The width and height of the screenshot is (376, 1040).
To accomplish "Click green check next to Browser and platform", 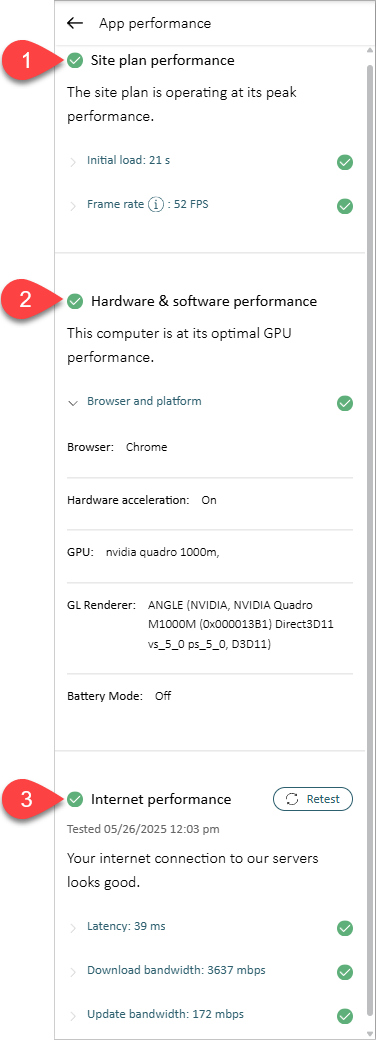I will (x=345, y=403).
